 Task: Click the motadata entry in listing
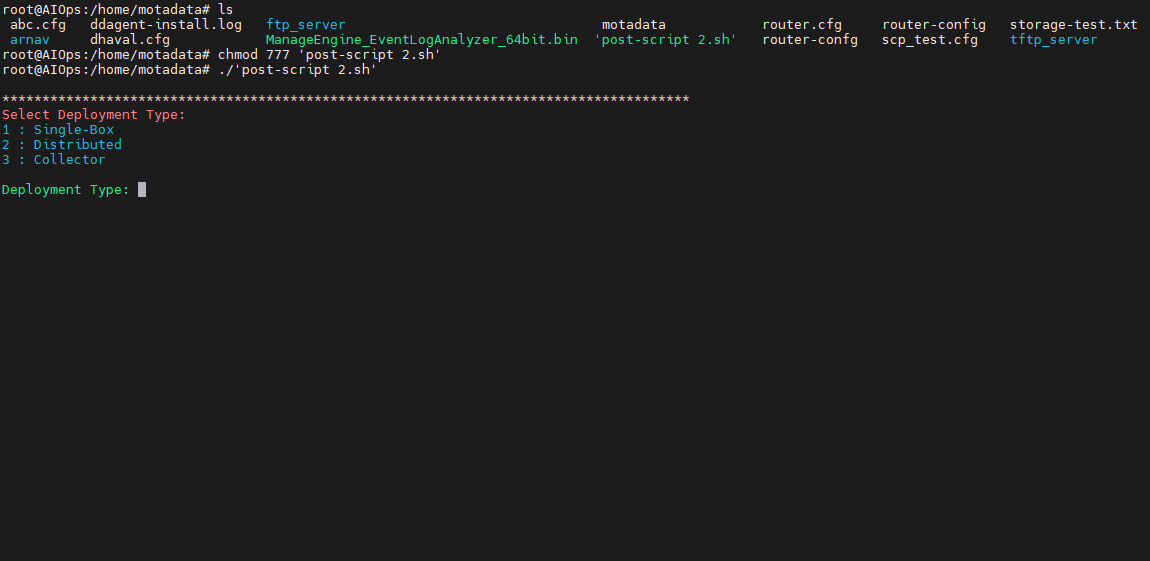(634, 25)
